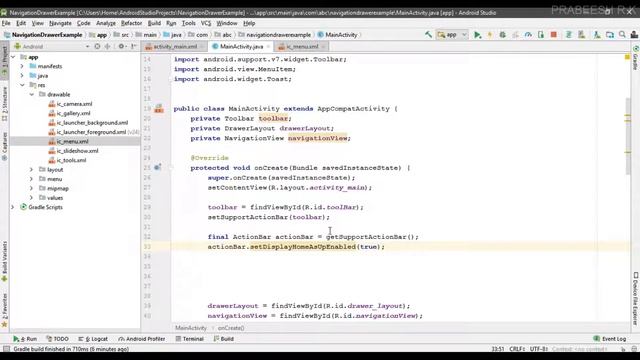Select ic_gallery.xml file
The width and height of the screenshot is (640, 360).
click(x=69, y=113)
